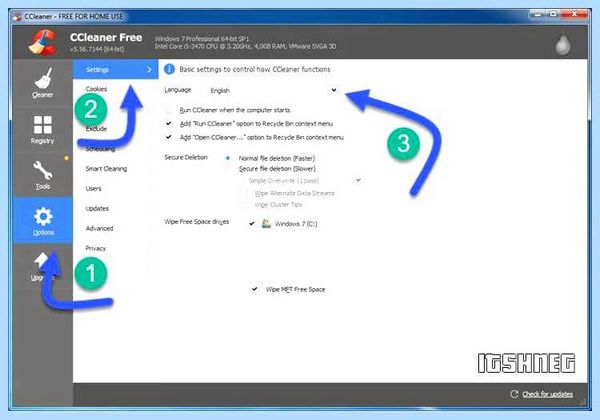
Task: Click the blue info icon
Action: point(169,69)
